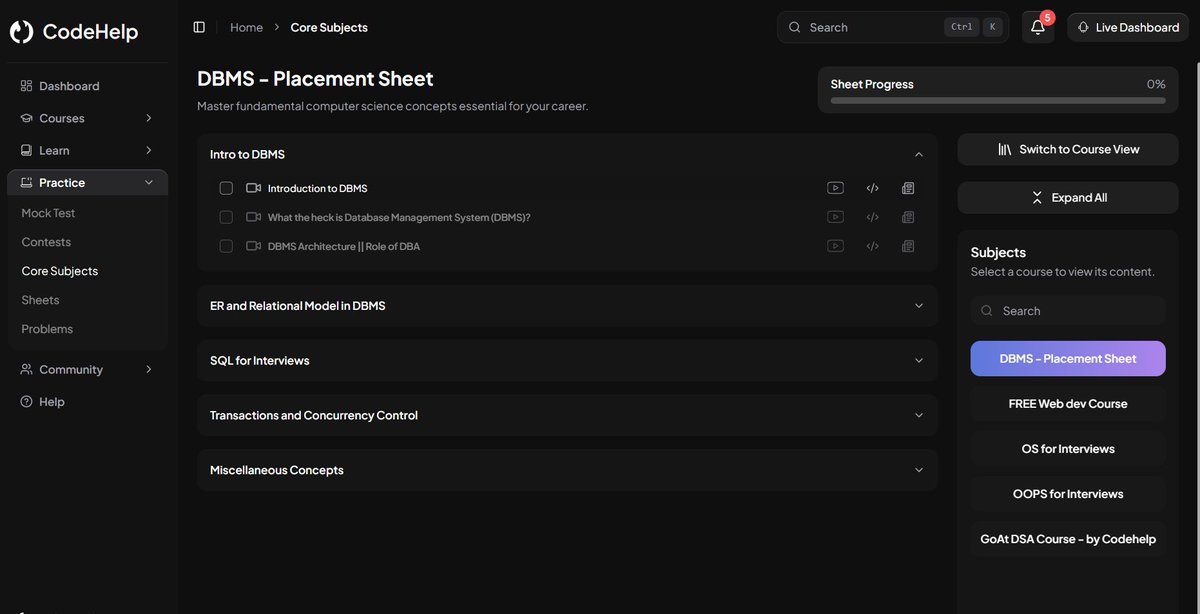This screenshot has height=614, width=1200.
Task: Click the Expand All button
Action: [x=1068, y=197]
